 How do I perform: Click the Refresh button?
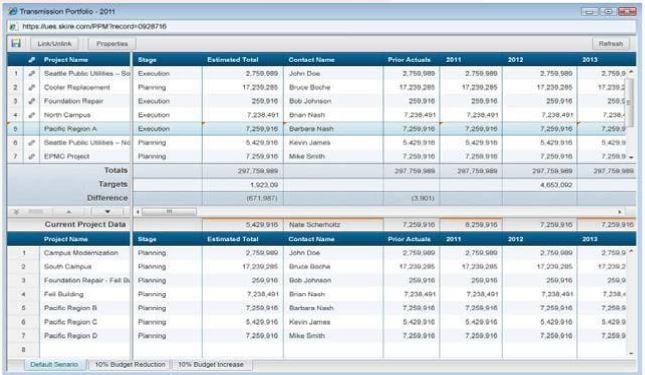611,44
